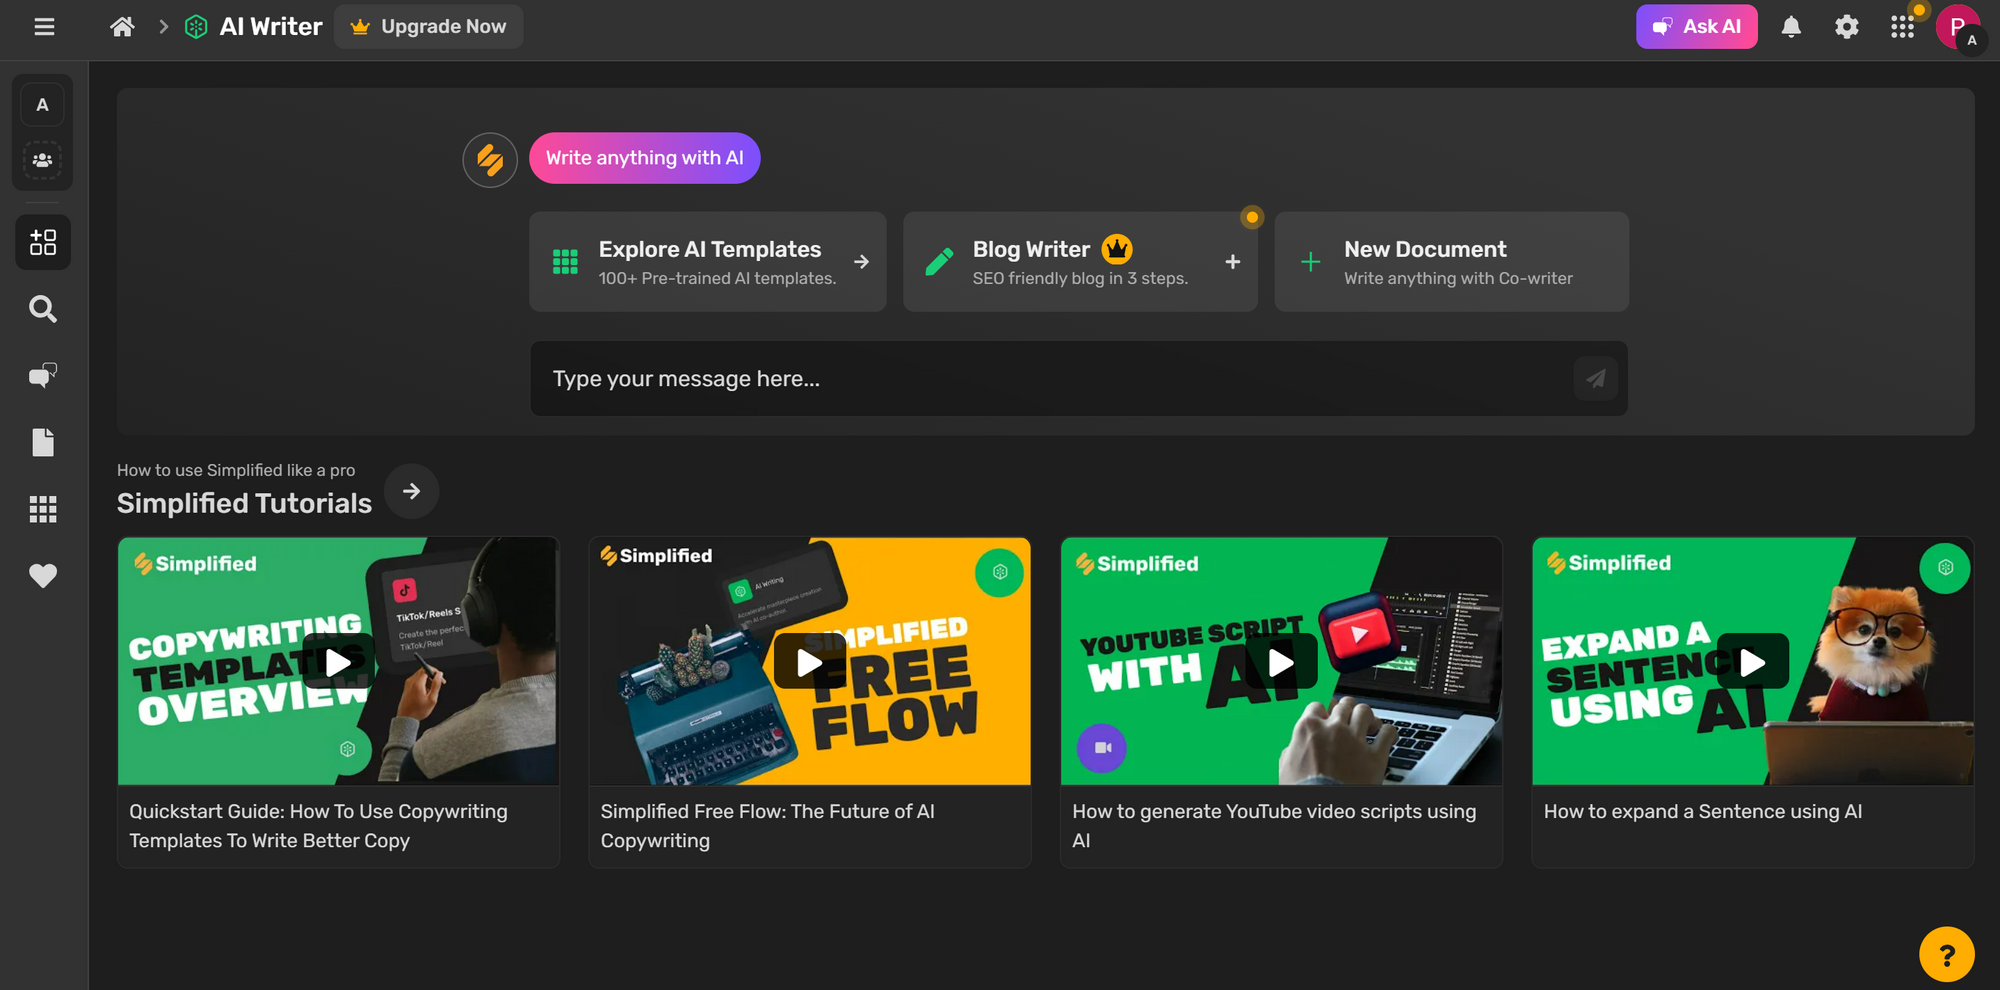This screenshot has height=990, width=2000.
Task: Open Explore AI Templates card
Action: (707, 262)
